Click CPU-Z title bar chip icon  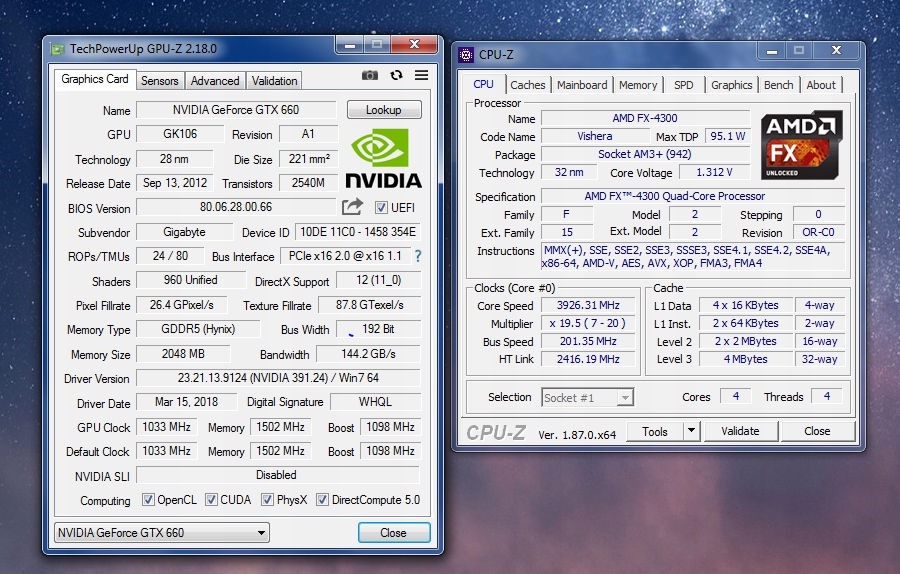pos(466,55)
